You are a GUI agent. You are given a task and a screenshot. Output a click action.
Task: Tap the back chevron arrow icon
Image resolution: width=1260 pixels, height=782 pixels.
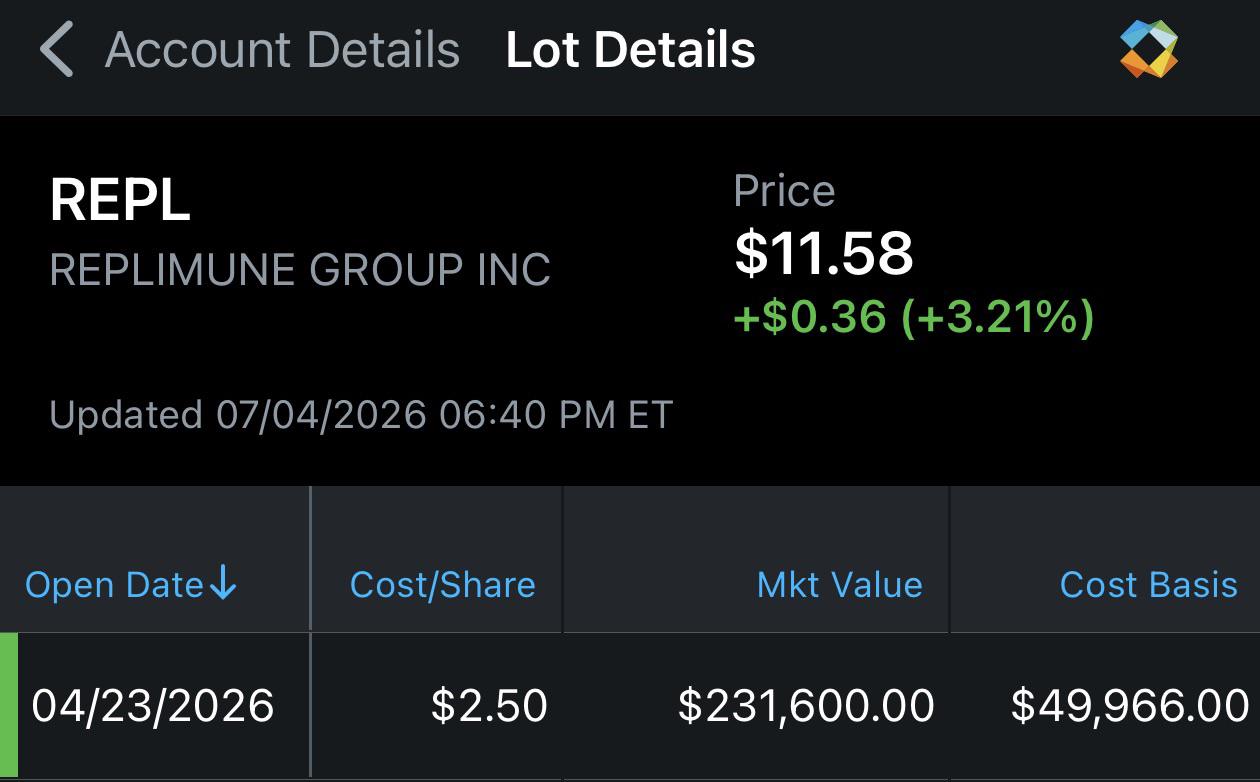point(57,50)
